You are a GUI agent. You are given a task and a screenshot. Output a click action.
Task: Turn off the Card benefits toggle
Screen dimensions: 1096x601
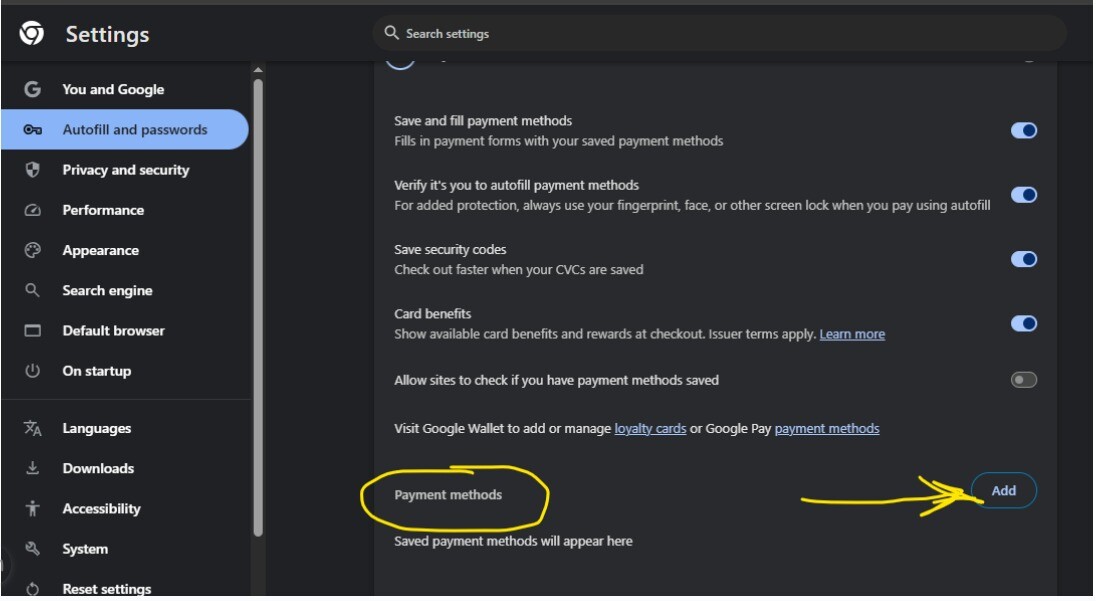pos(1023,324)
